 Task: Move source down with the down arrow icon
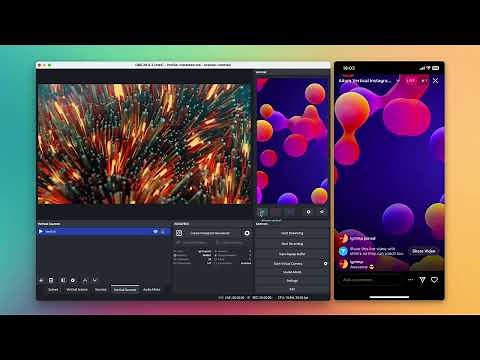click(x=95, y=280)
